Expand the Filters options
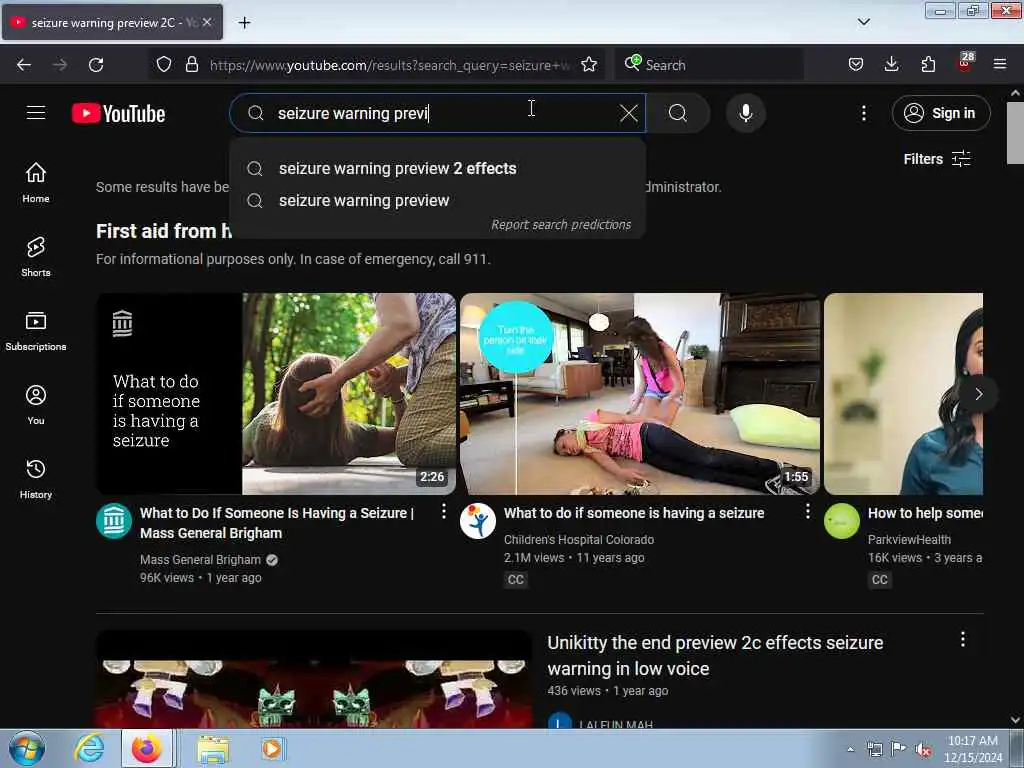 tap(937, 159)
